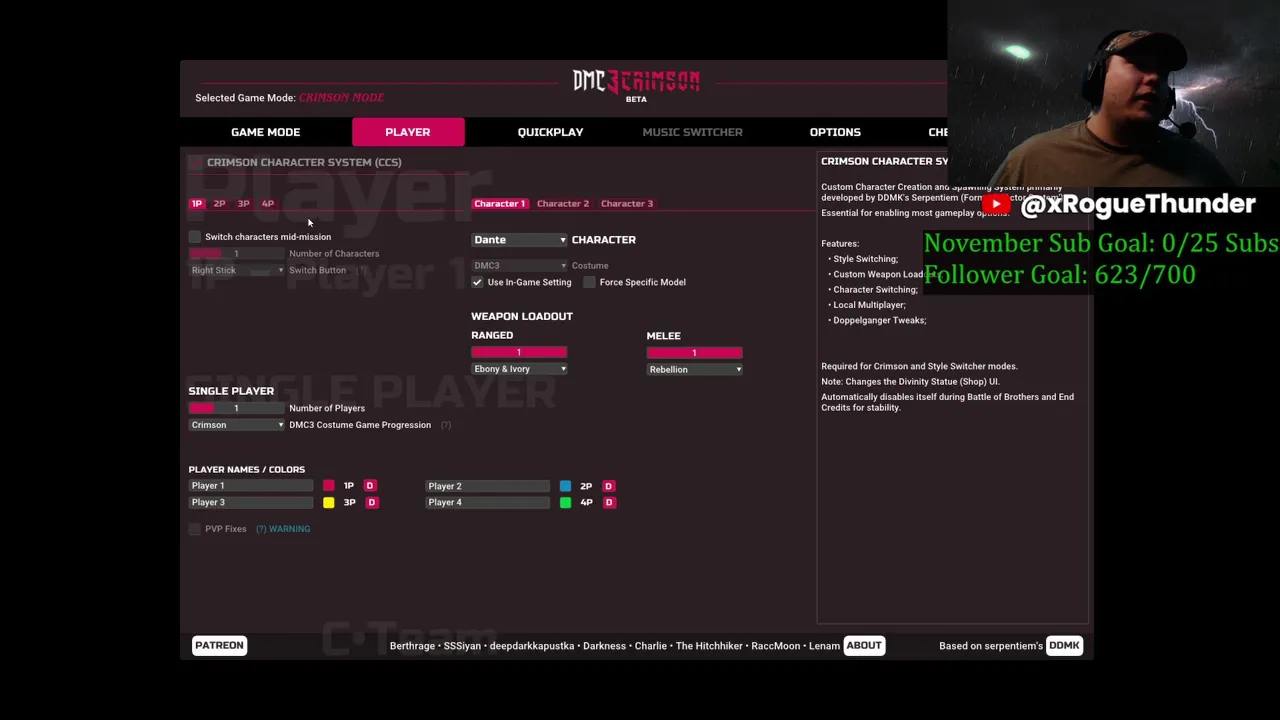Click the (?) beside Costume Game Progression

(446, 425)
